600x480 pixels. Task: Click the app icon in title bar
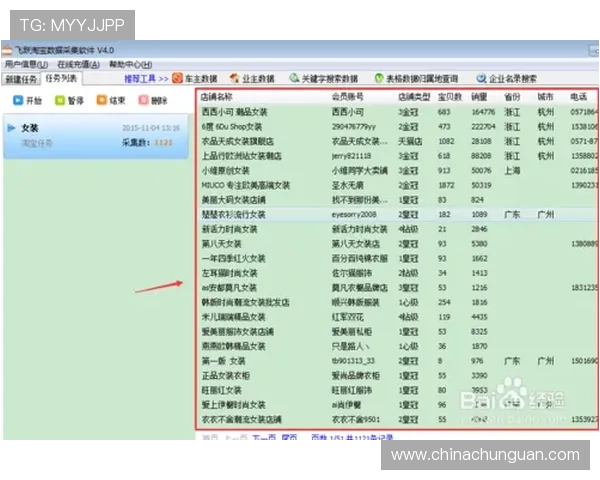coord(7,50)
